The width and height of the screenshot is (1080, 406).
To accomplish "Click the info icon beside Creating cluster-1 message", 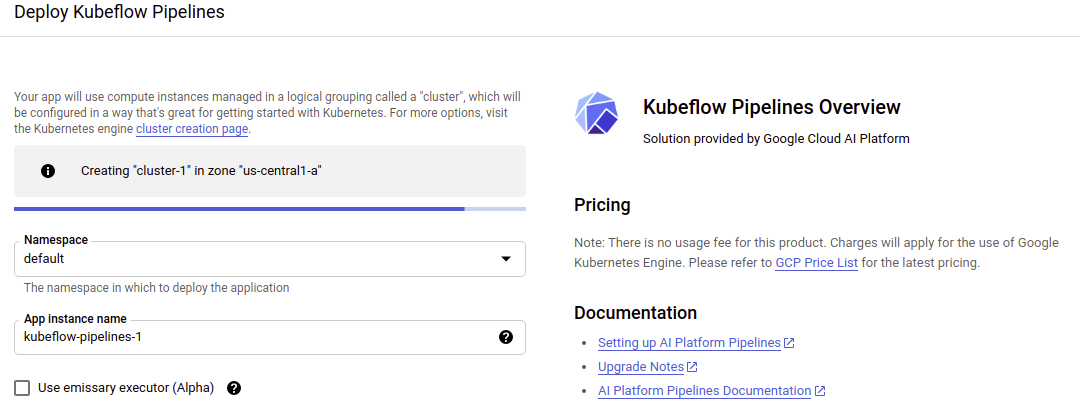I will pos(48,171).
